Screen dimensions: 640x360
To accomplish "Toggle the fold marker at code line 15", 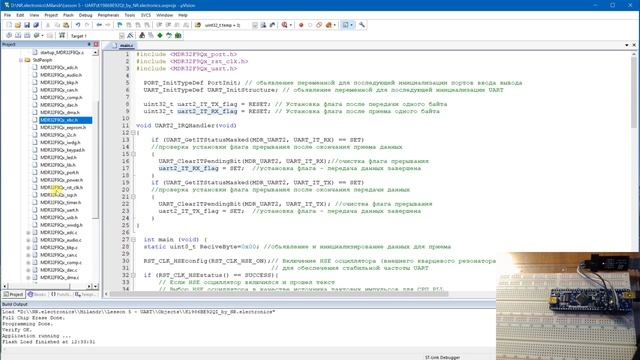I will pyautogui.click(x=133, y=154).
